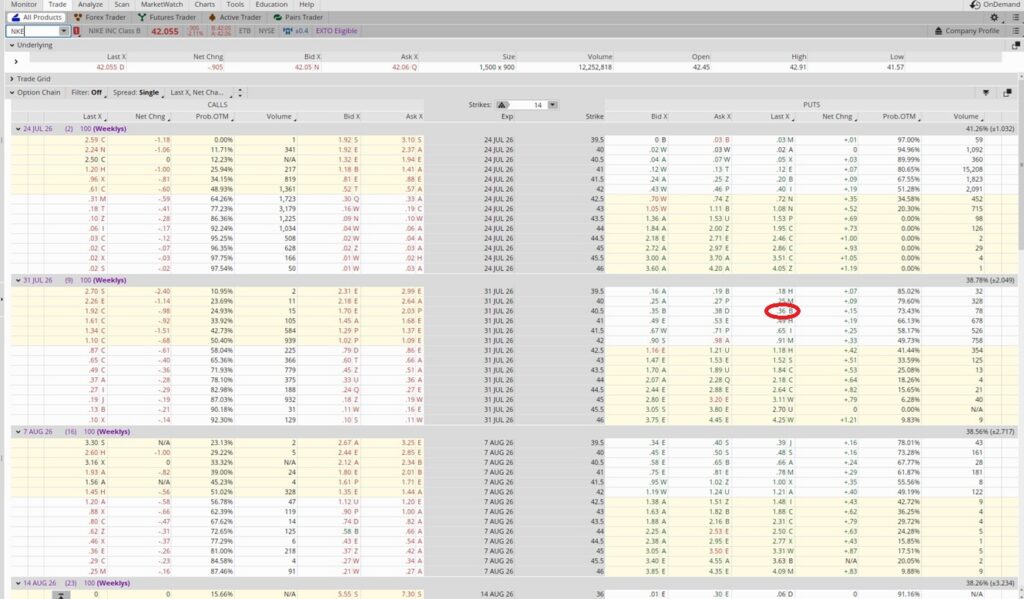Go to the MarketWatch main tab
Screen dimensions: 1024x599
162,5
